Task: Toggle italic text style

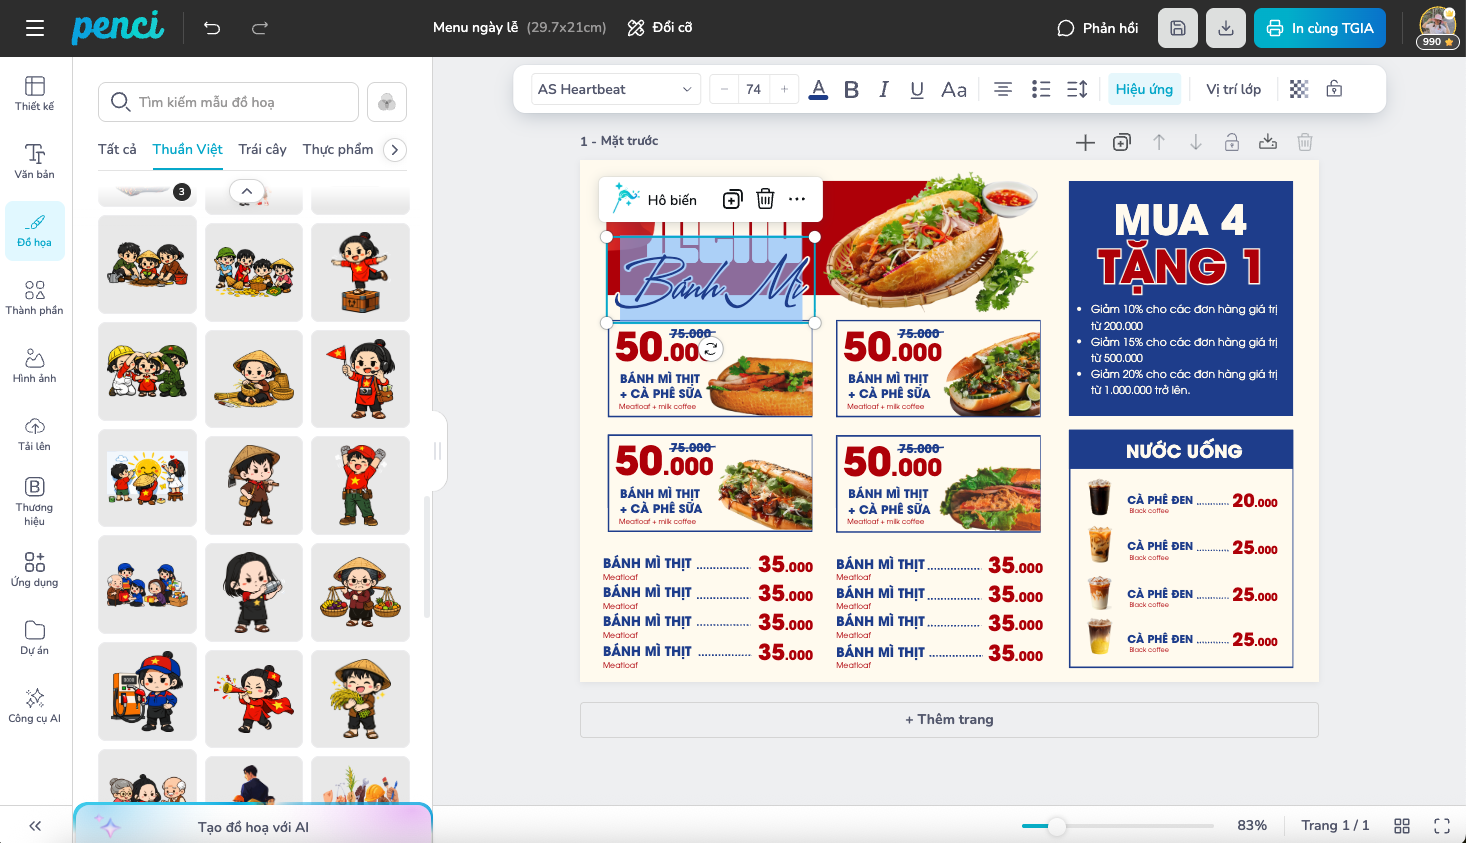Action: (884, 89)
